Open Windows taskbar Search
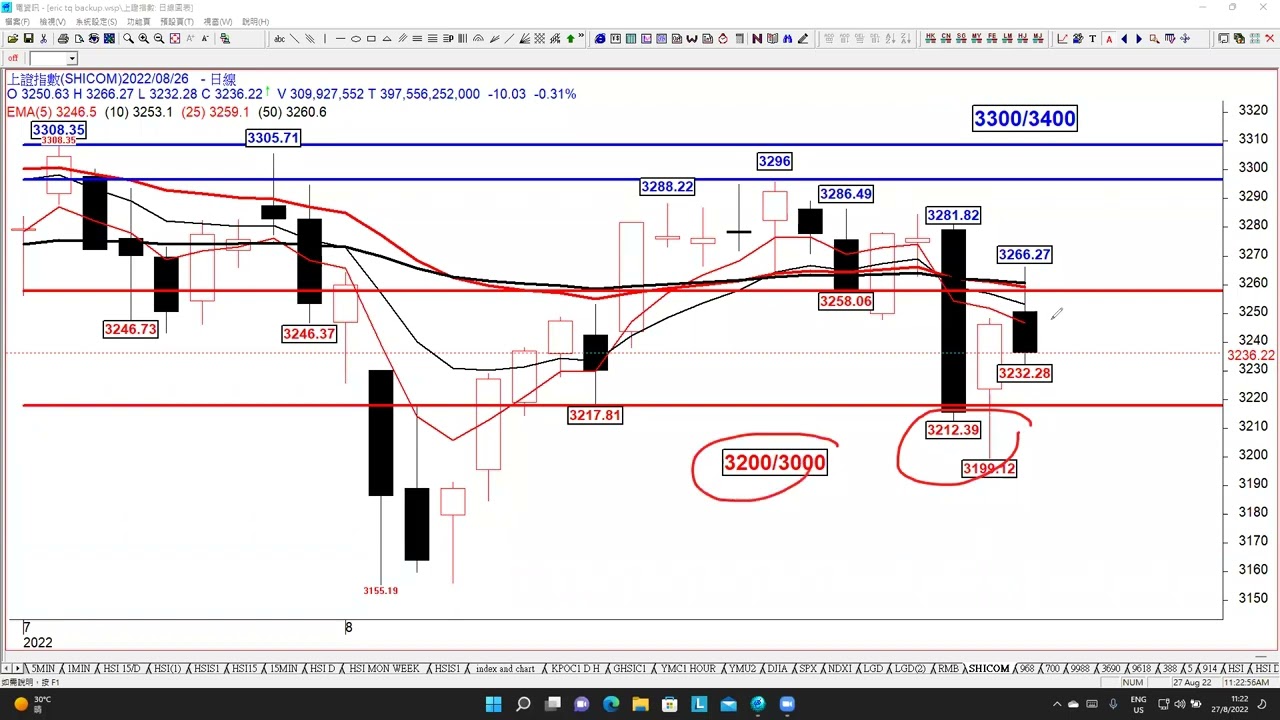1280x720 pixels. point(523,704)
